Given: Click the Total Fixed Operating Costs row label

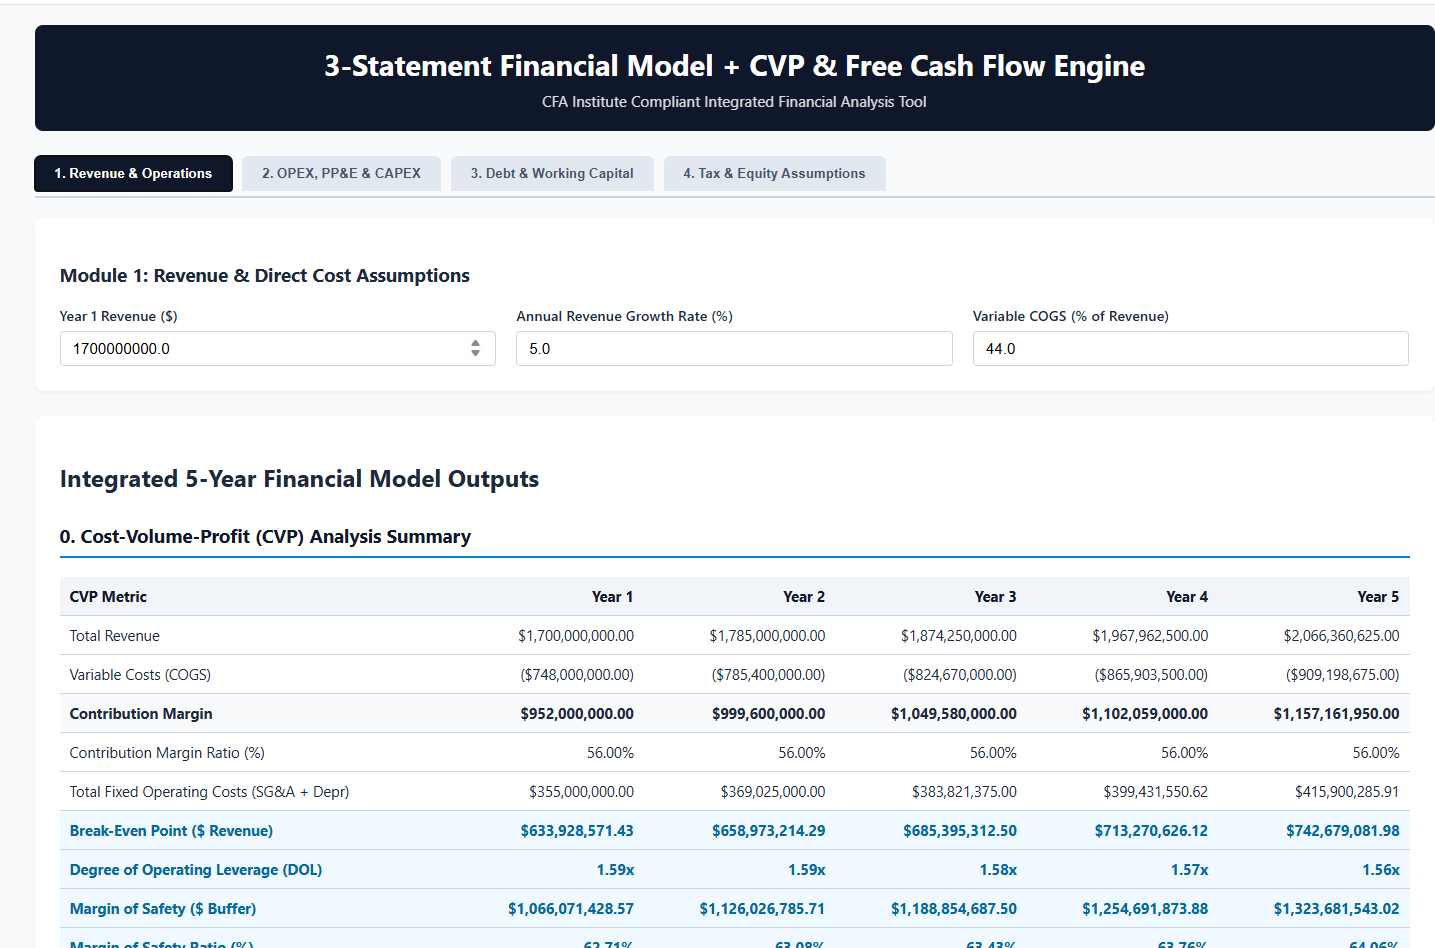Looking at the screenshot, I should (x=209, y=792).
